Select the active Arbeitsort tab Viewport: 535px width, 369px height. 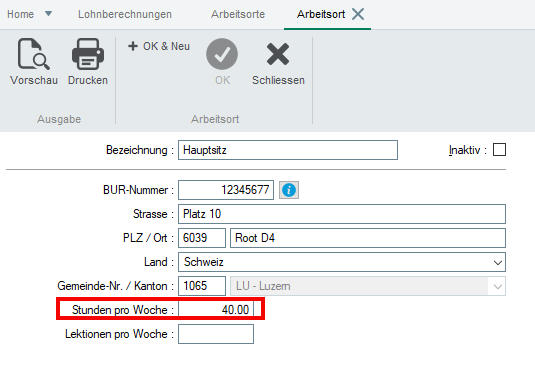click(x=321, y=14)
